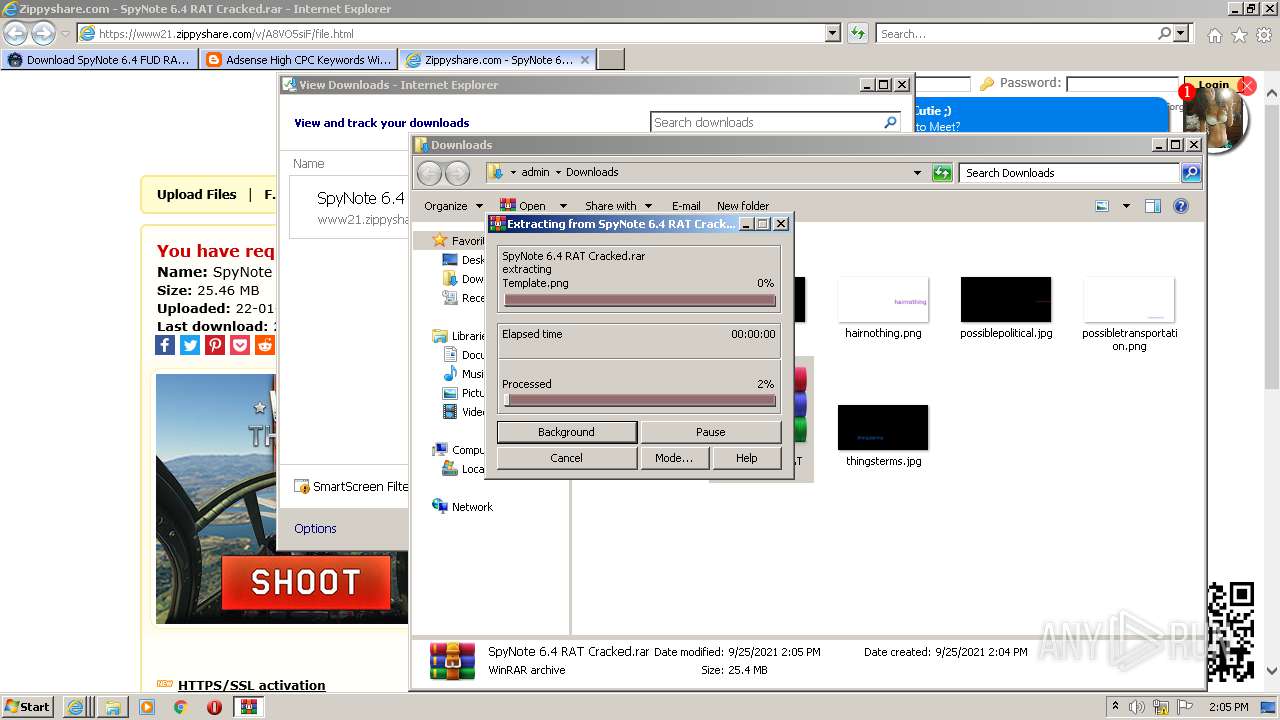
Task: Click the Explorer search magnifier icon
Action: point(1190,173)
